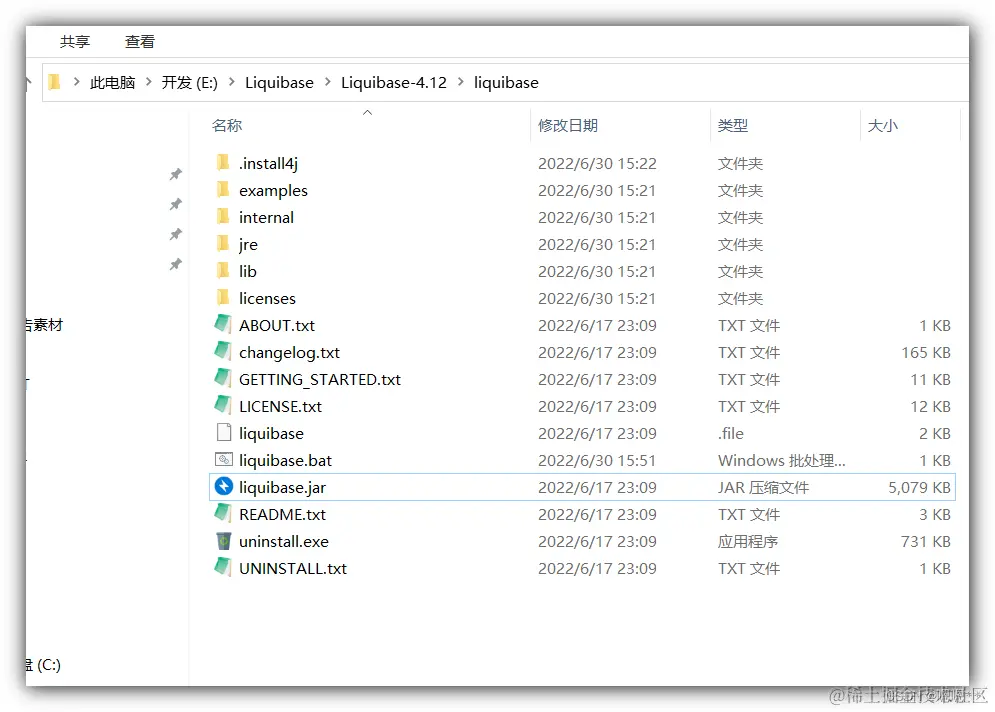Select the changelog.txt file name
The width and height of the screenshot is (995, 712).
[x=289, y=353]
